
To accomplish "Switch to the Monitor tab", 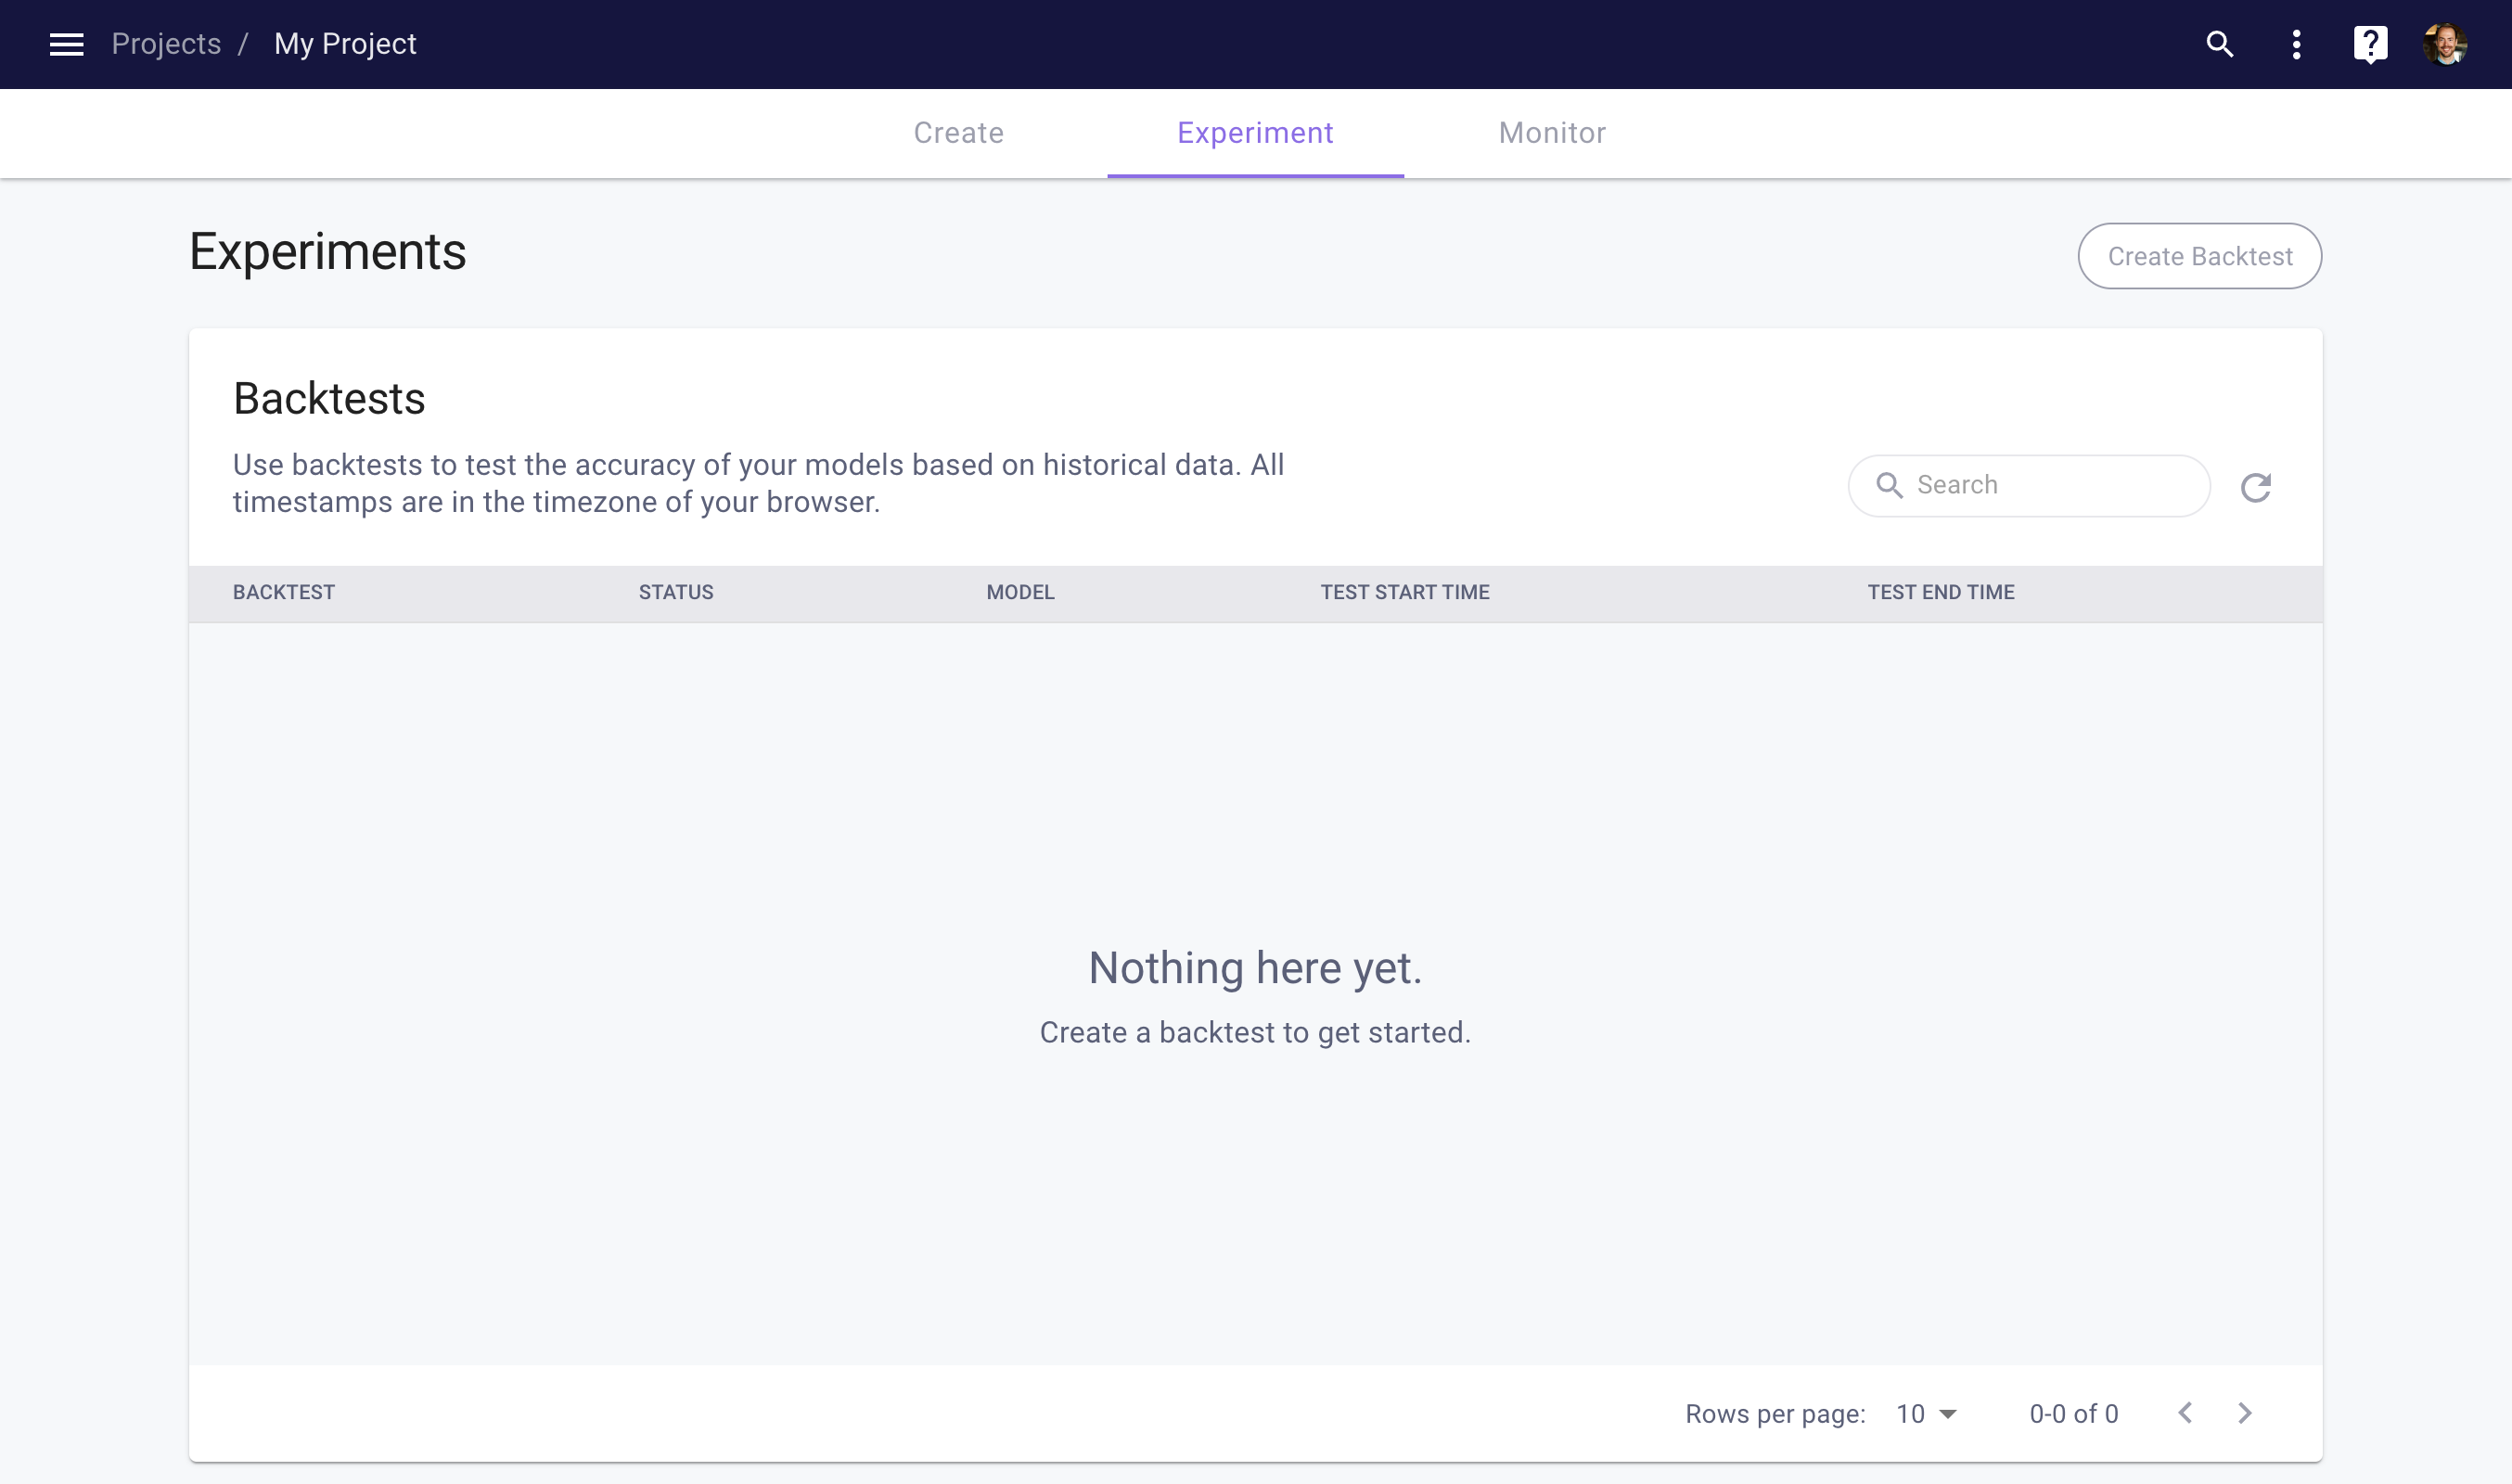I will [1552, 133].
